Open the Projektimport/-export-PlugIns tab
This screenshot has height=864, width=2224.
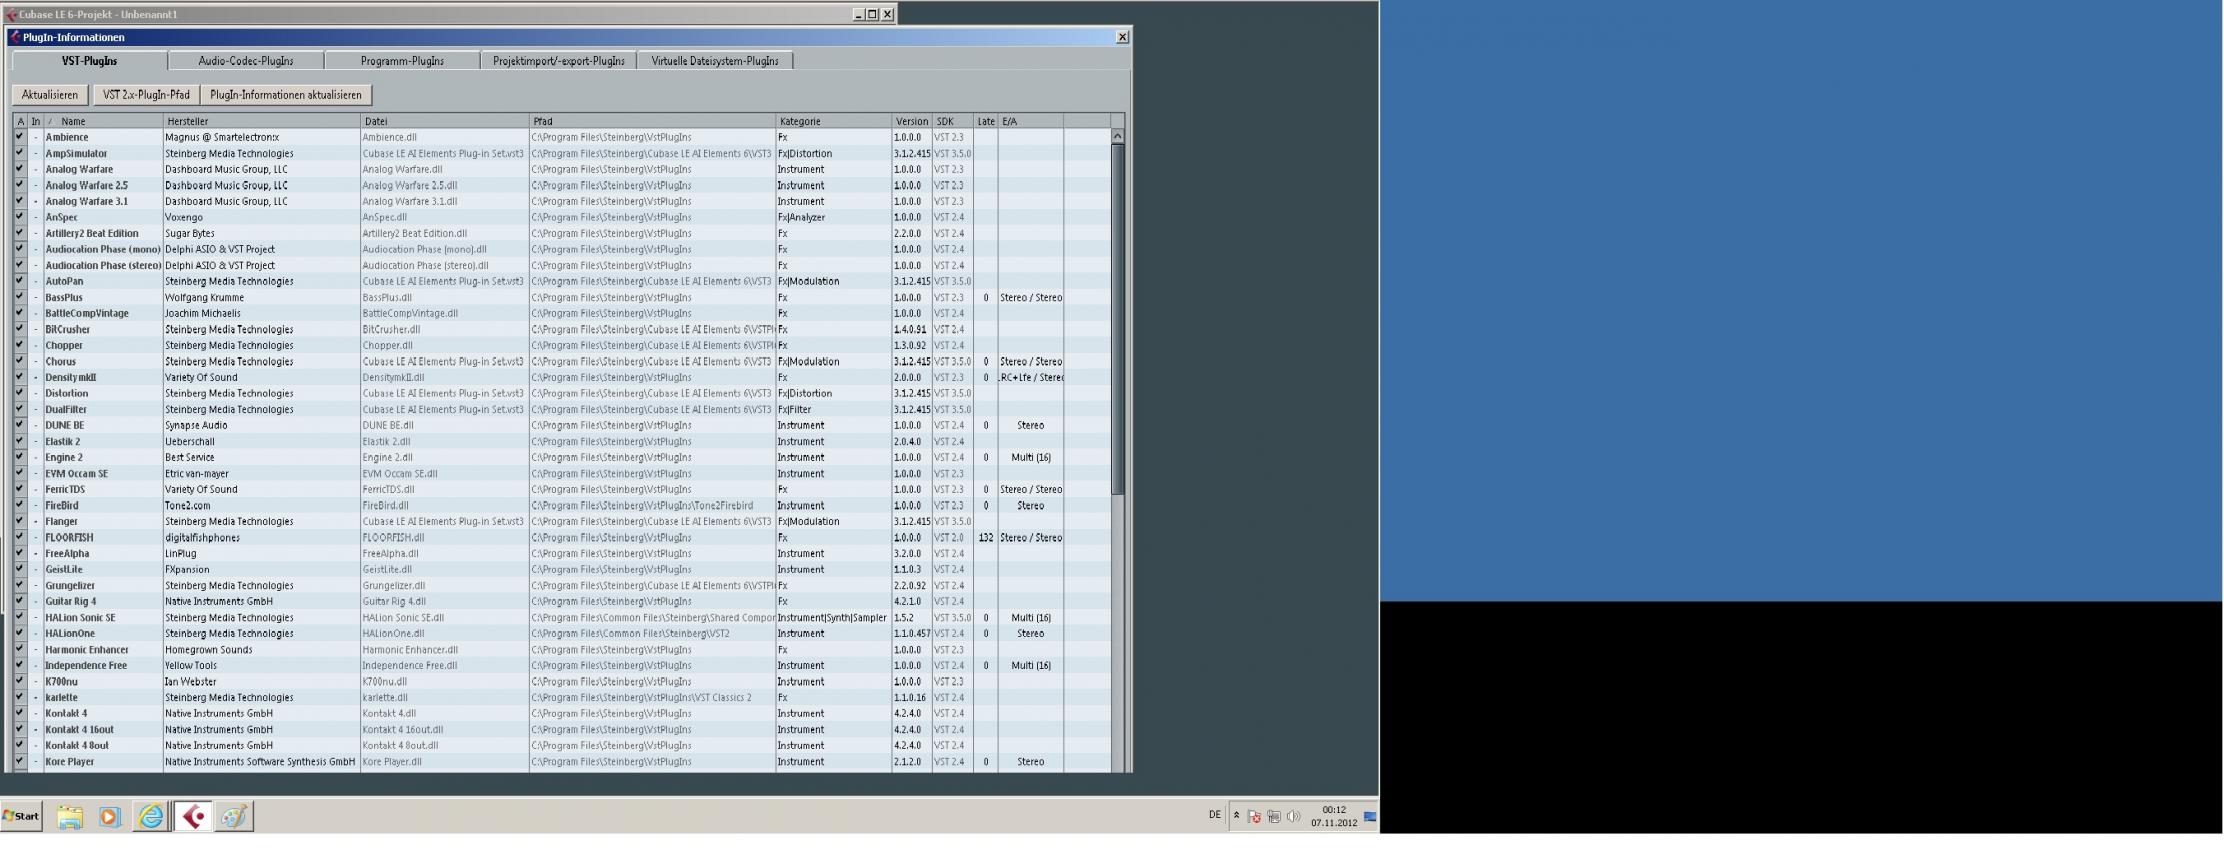point(558,61)
